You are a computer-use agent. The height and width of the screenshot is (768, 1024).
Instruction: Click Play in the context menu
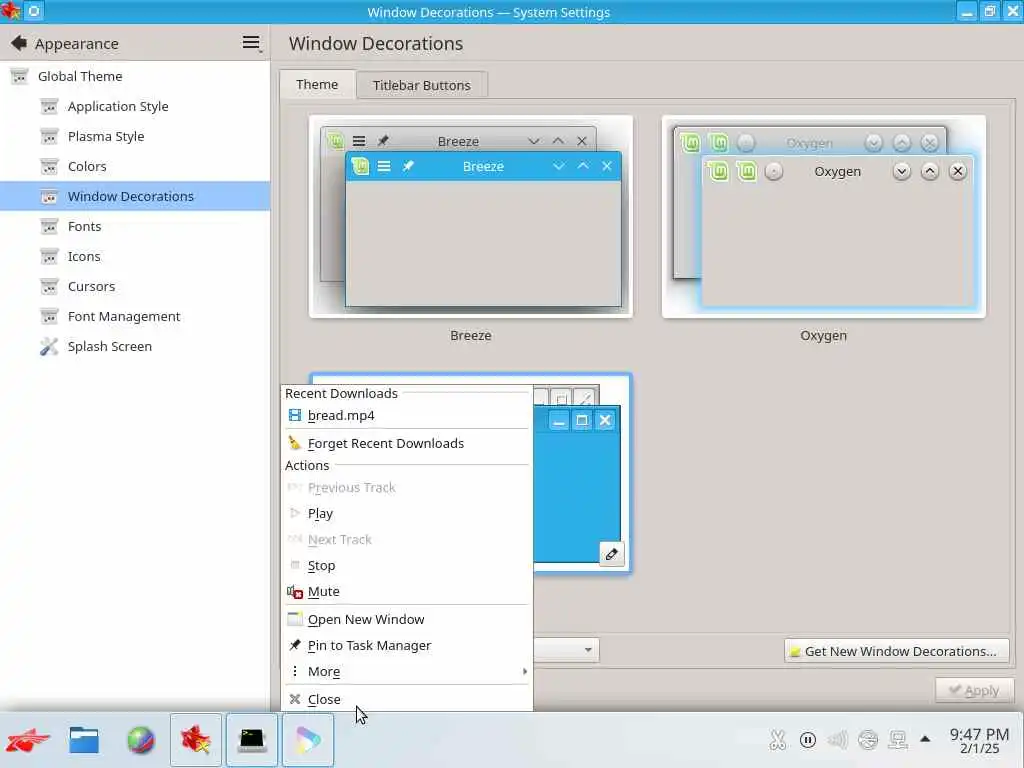point(407,513)
